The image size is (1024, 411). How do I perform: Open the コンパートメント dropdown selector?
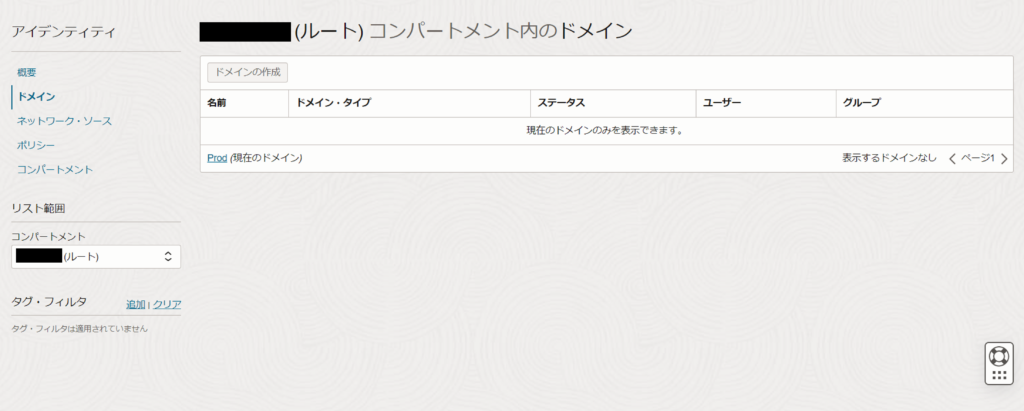click(96, 257)
